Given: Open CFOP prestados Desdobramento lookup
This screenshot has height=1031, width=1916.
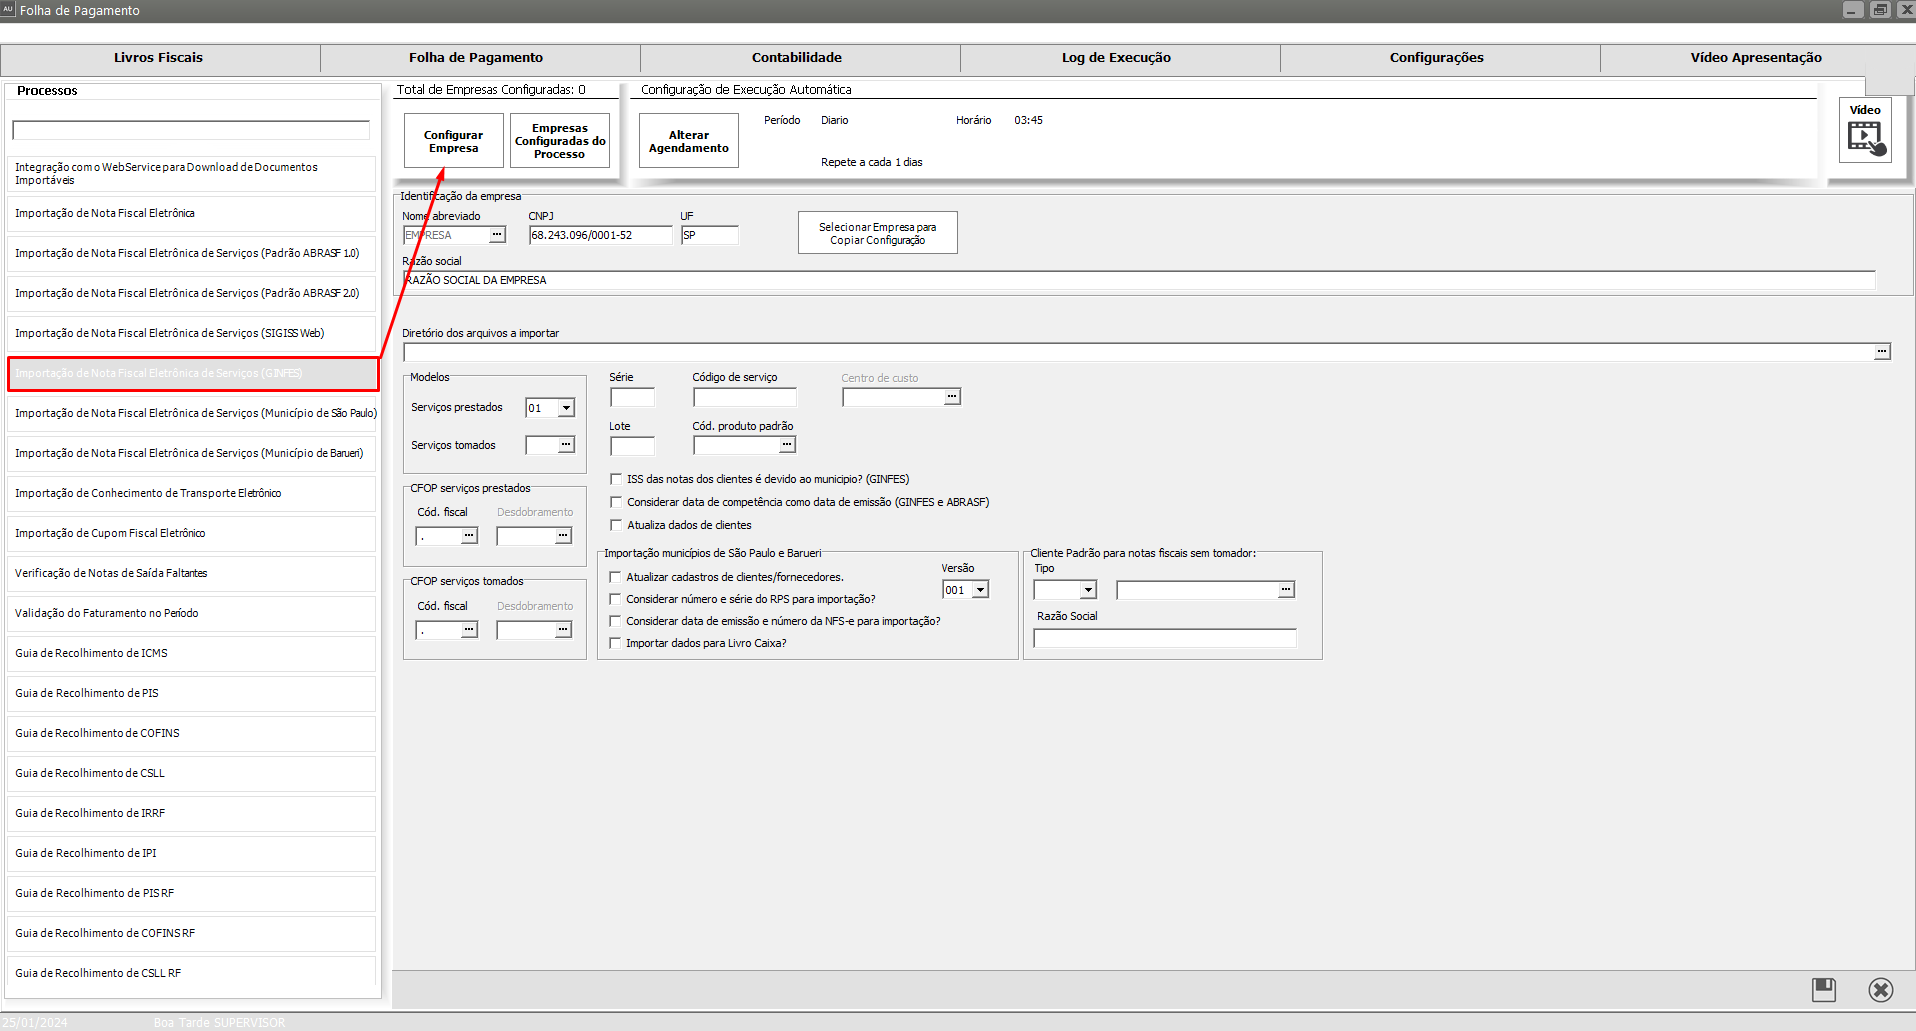Looking at the screenshot, I should pos(563,536).
